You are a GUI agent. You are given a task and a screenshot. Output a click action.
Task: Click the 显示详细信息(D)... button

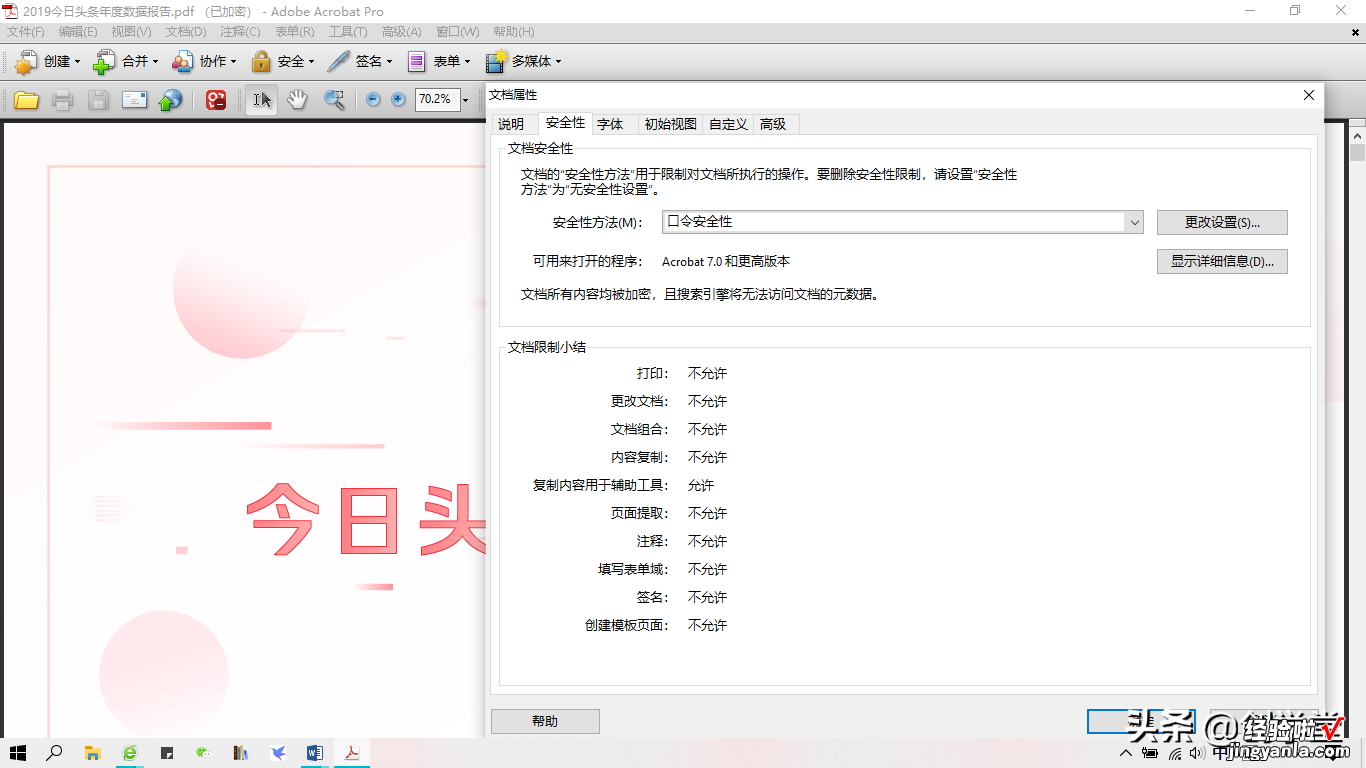[1222, 261]
